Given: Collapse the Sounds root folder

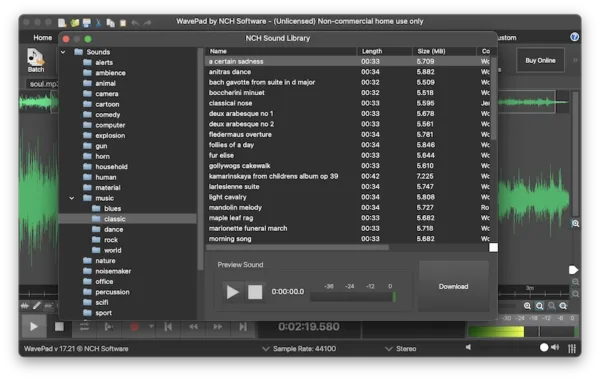Looking at the screenshot, I should coord(64,52).
